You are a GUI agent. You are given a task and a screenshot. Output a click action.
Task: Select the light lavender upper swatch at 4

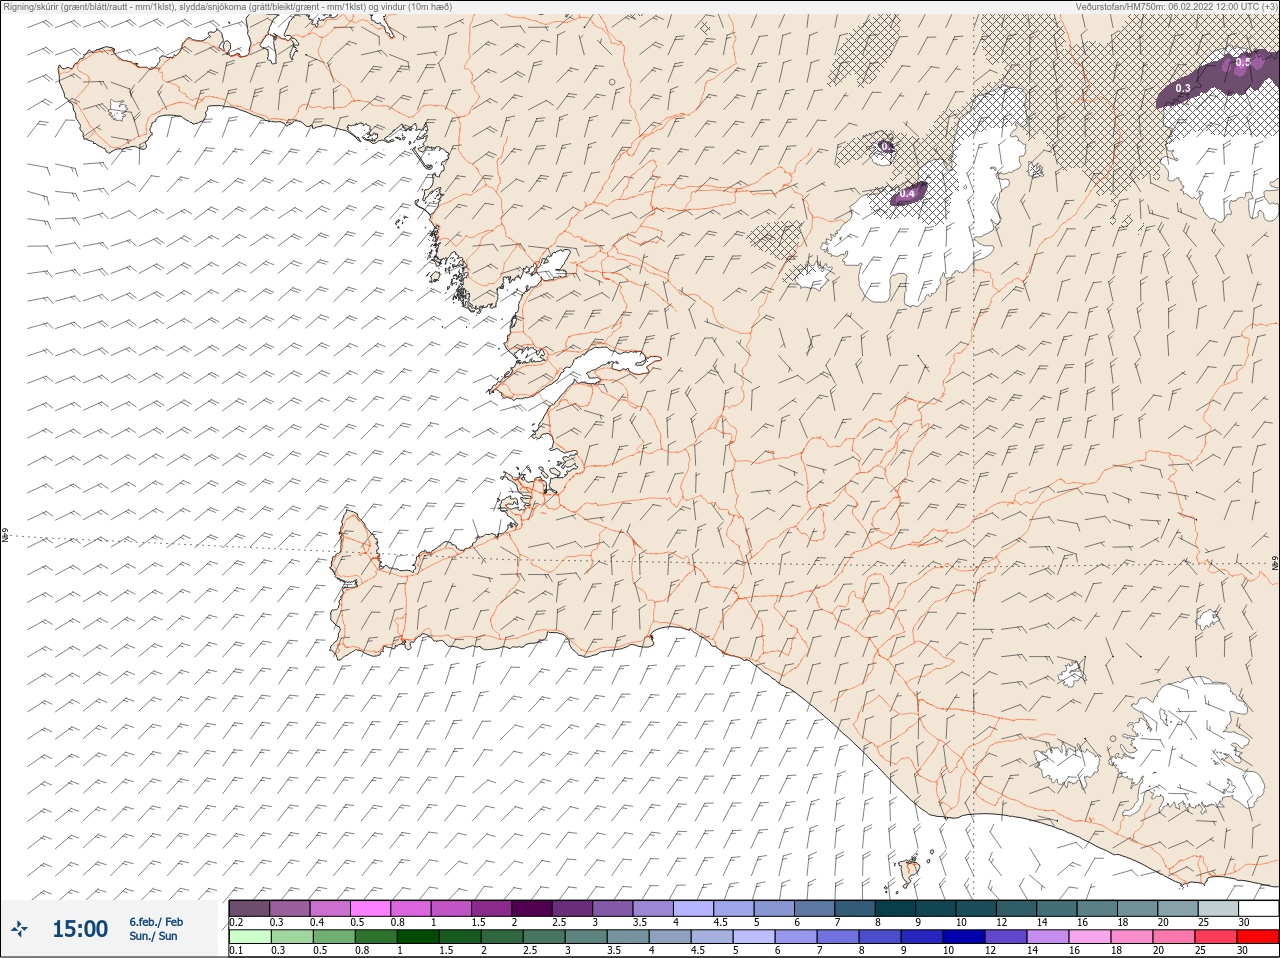point(693,908)
